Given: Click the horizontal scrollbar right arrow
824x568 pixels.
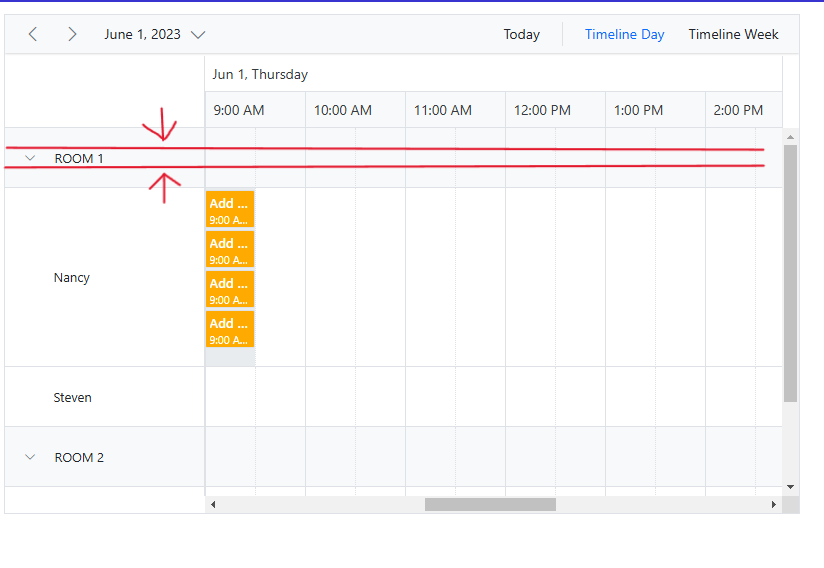Looking at the screenshot, I should tap(773, 505).
